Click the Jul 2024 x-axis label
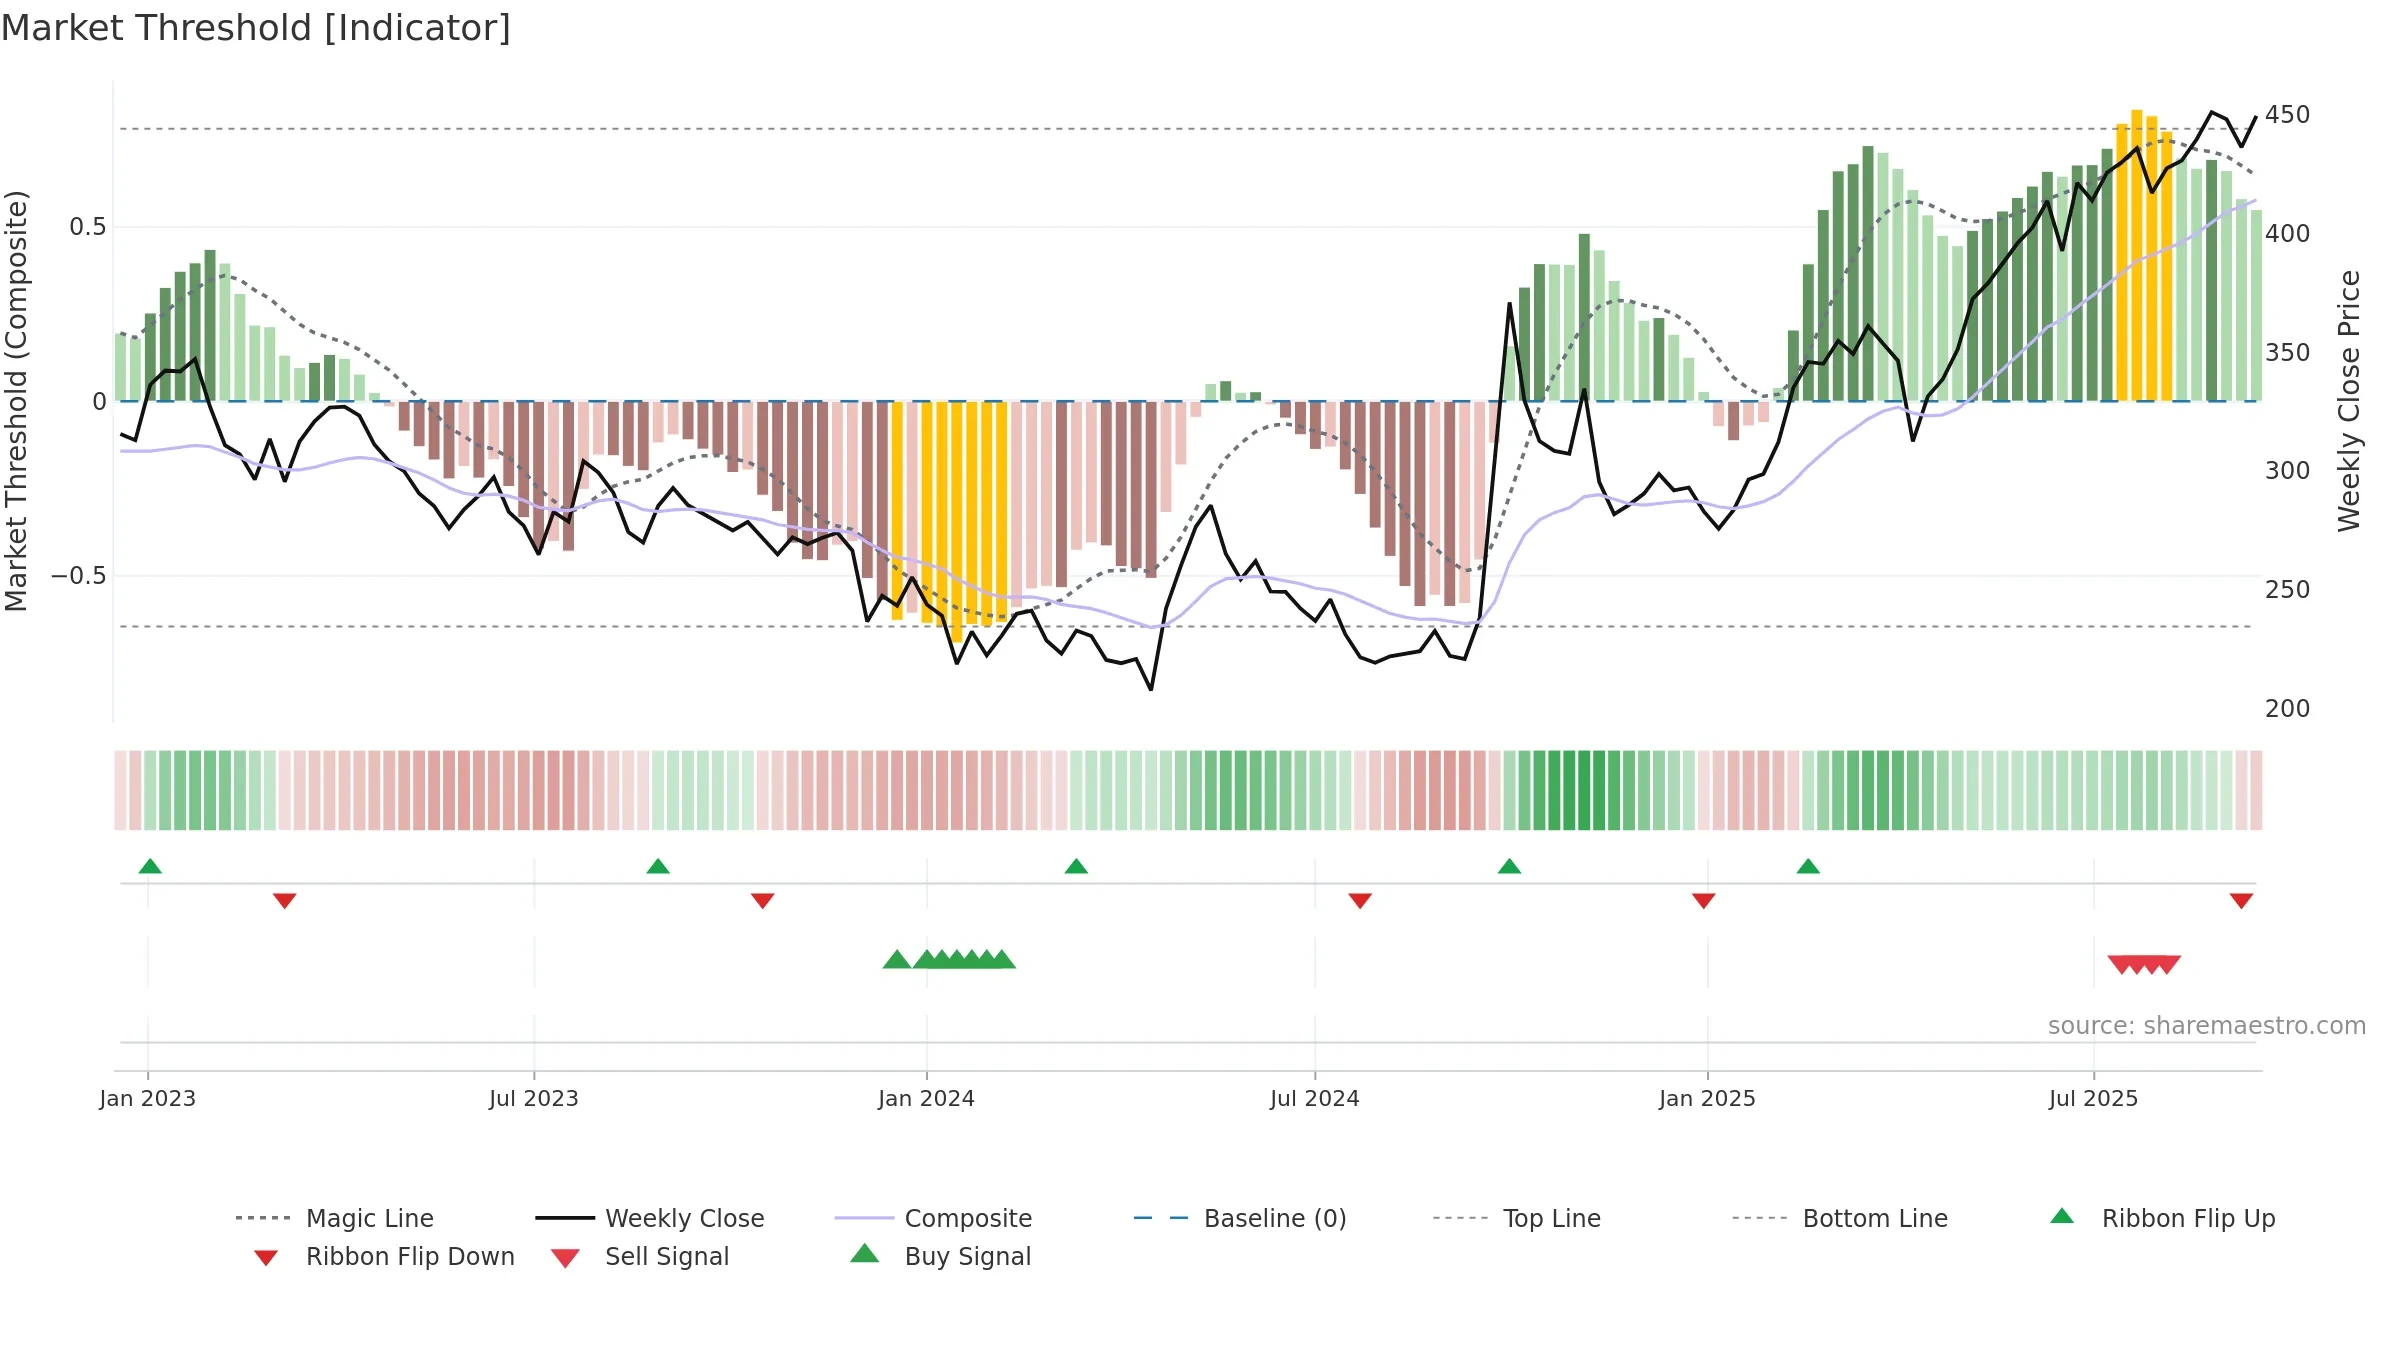Screen dimensions: 2400x1350 1315,1098
